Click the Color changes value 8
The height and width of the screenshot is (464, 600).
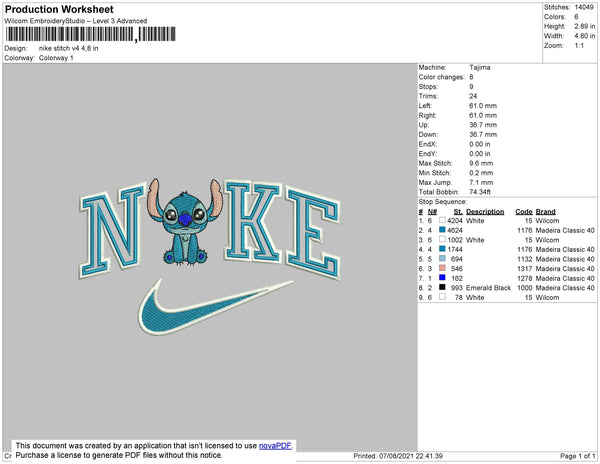point(471,77)
